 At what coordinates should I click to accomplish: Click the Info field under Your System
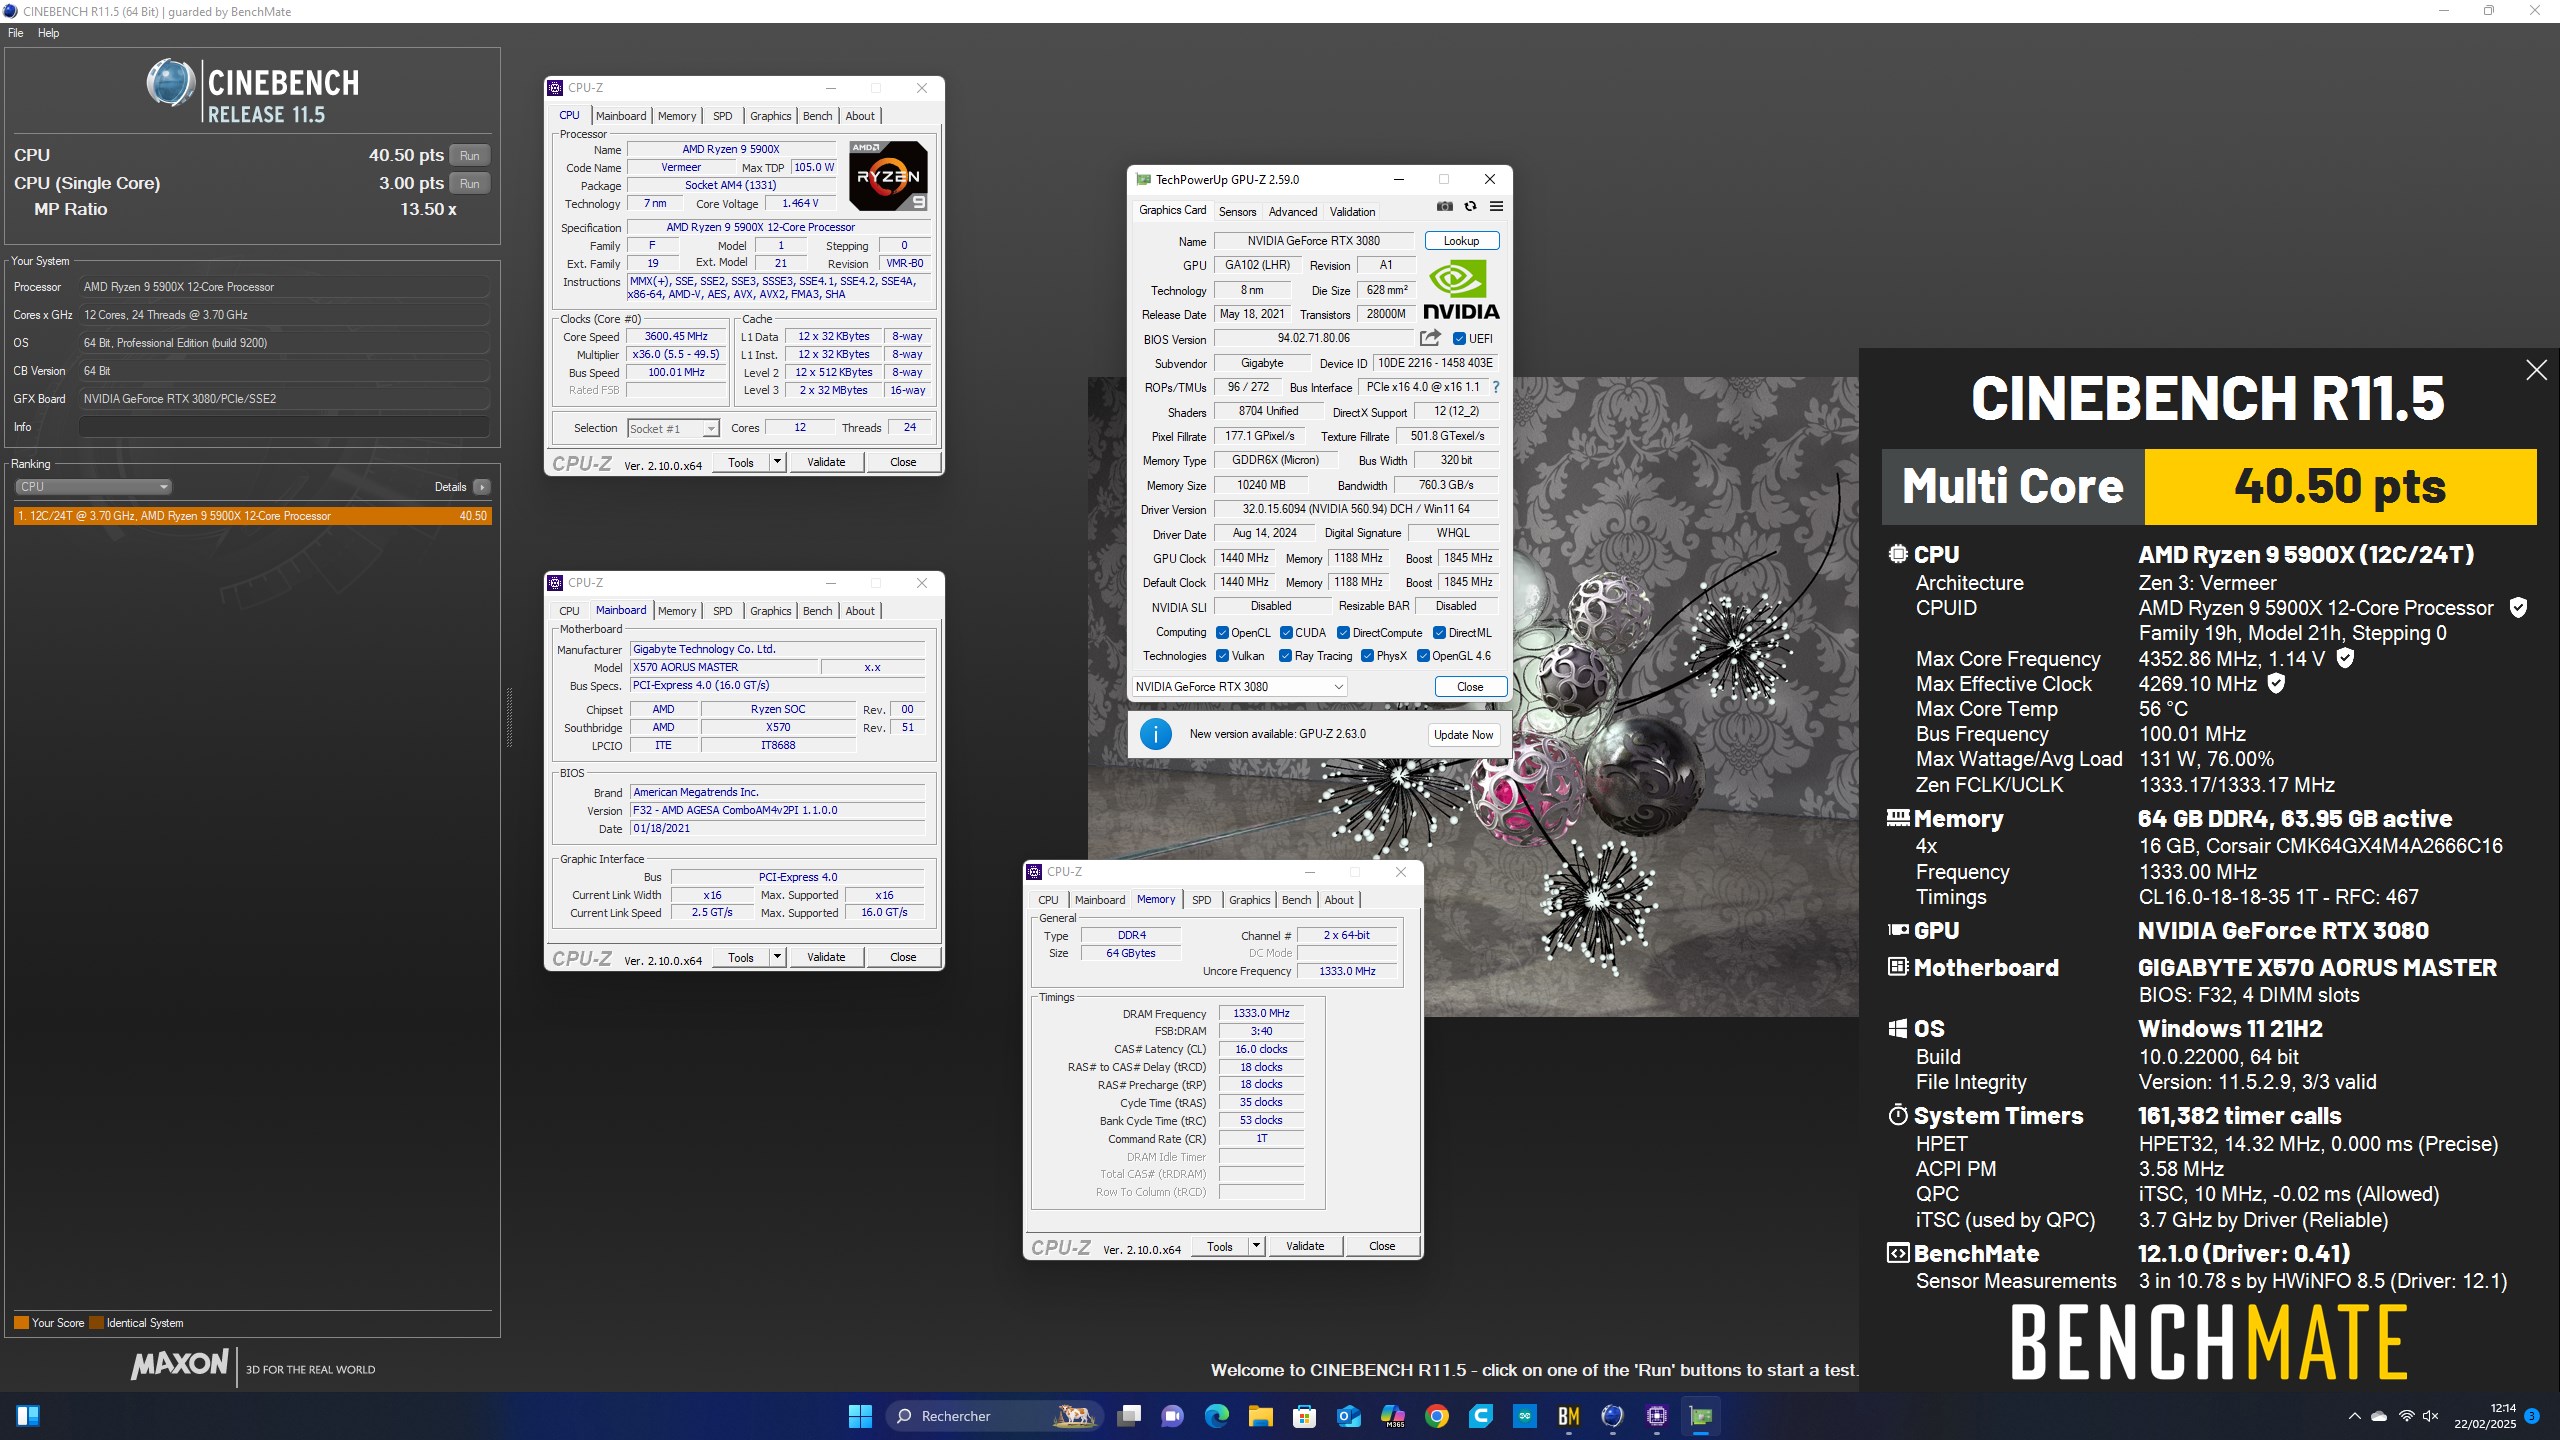click(x=284, y=427)
